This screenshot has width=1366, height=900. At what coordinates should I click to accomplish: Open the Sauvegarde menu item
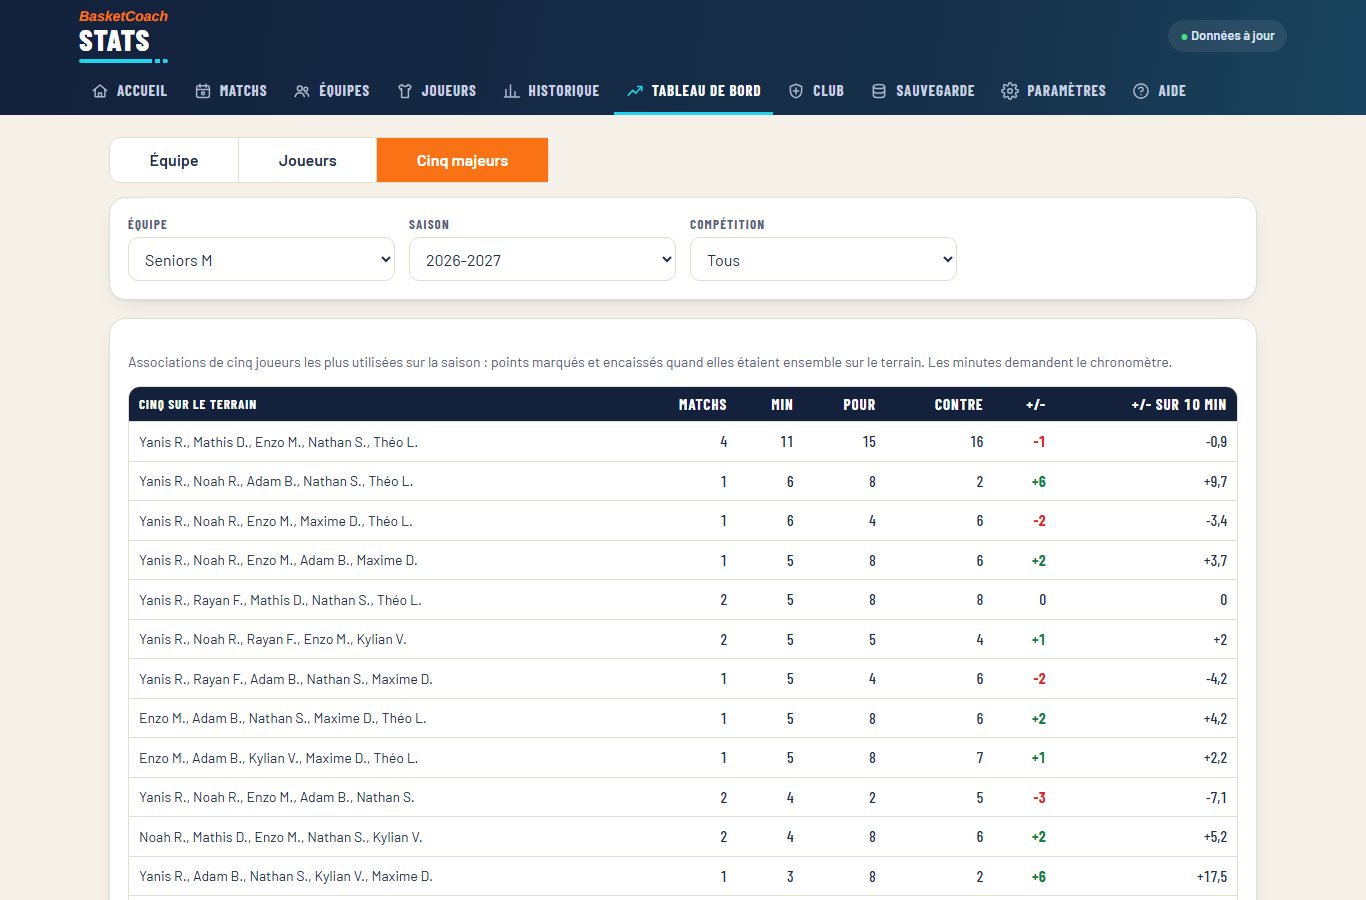click(x=923, y=91)
